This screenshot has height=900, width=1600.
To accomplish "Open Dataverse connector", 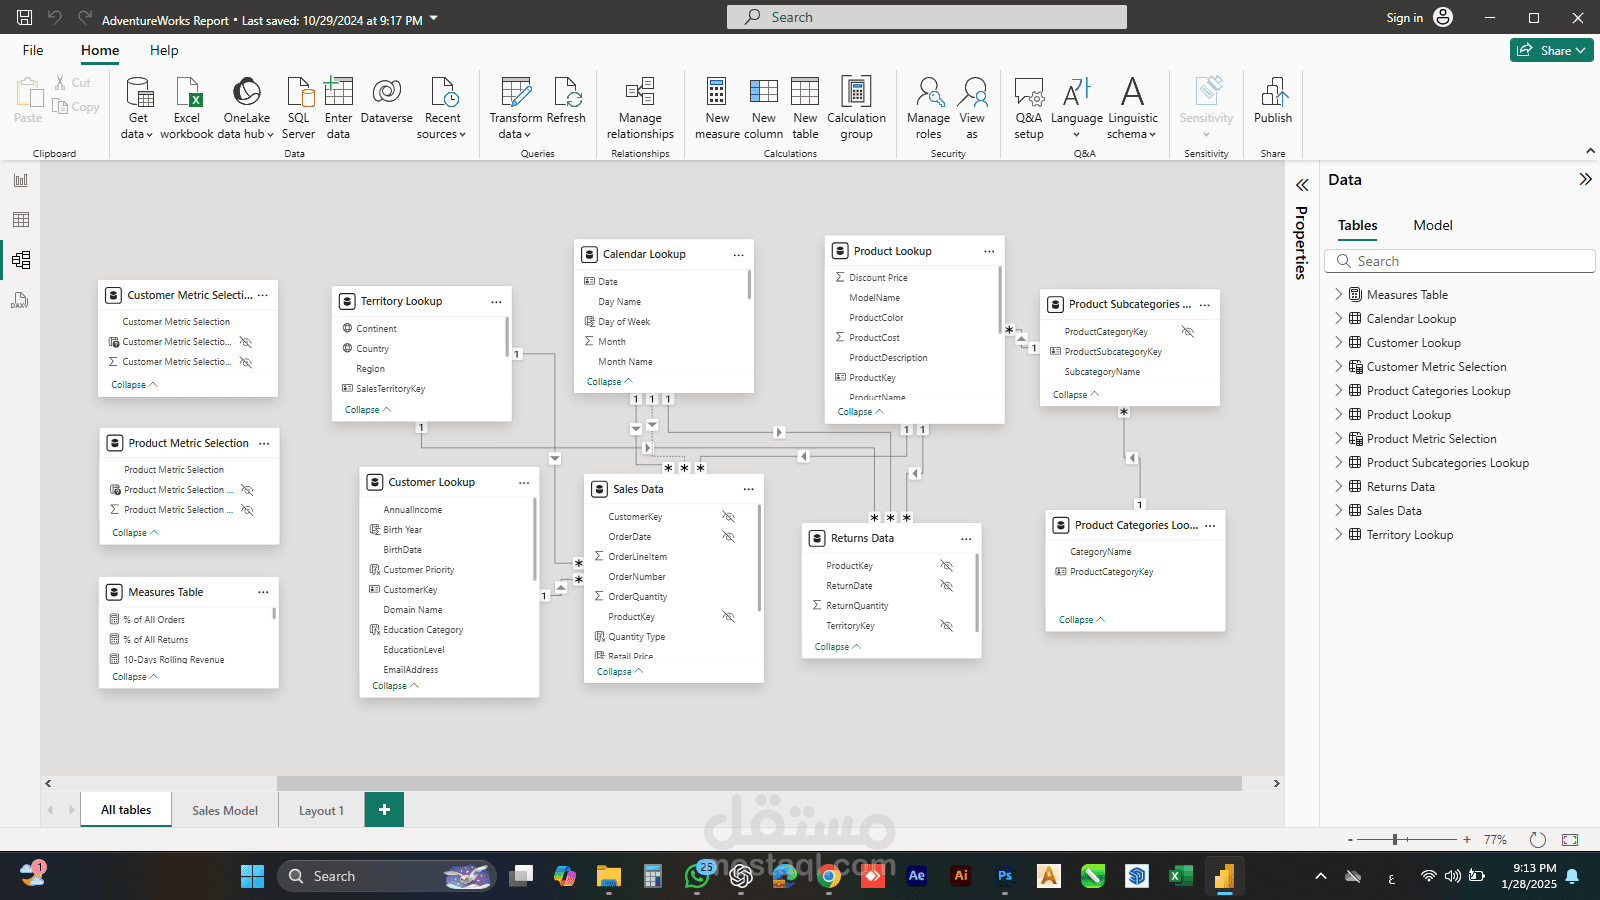I will (x=387, y=100).
